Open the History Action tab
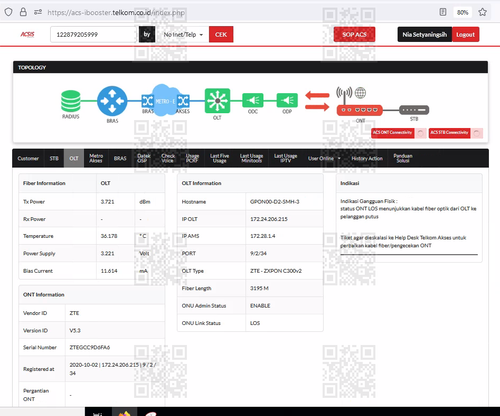The image size is (500, 416). [367, 158]
